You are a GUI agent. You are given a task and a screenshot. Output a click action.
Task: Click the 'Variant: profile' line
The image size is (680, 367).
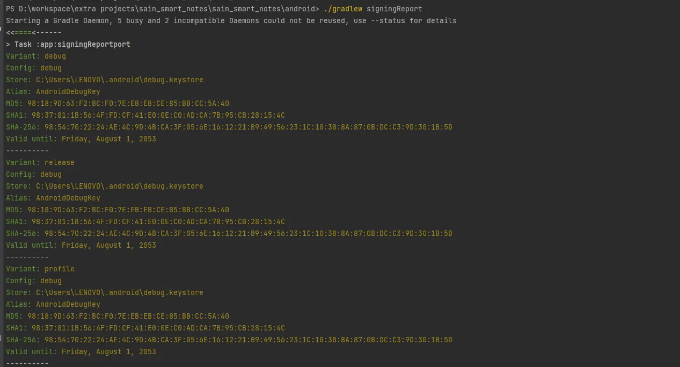40,269
